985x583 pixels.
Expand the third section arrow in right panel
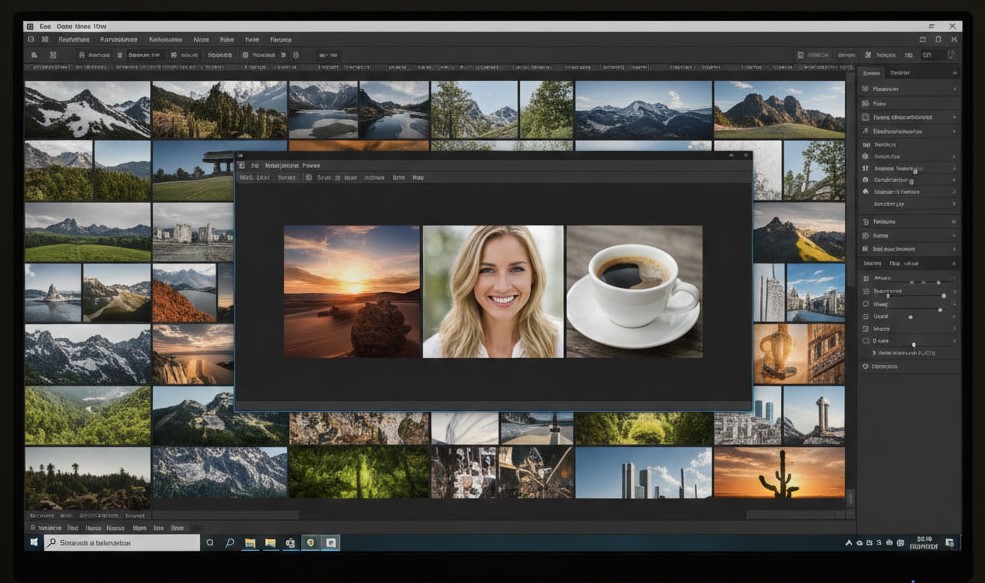[x=953, y=117]
